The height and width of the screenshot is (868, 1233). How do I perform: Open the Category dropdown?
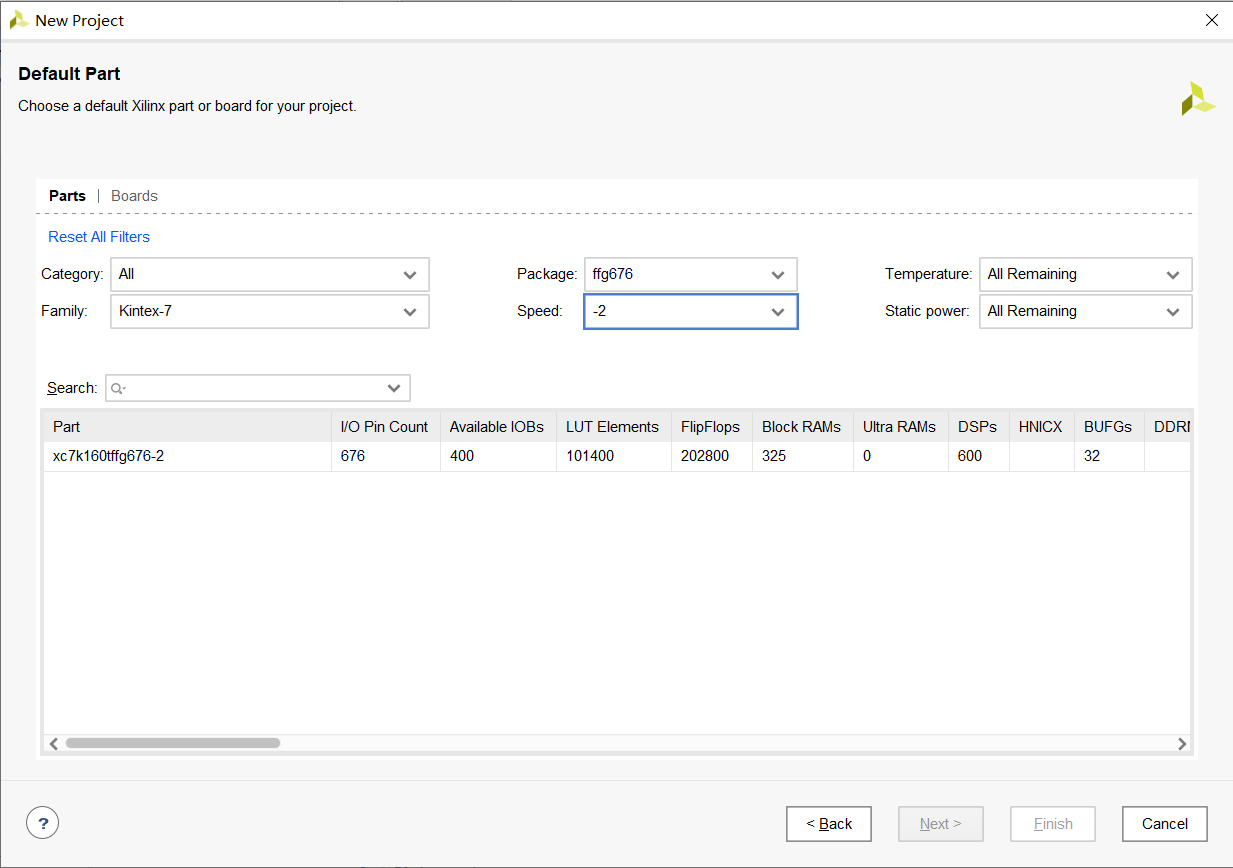(270, 274)
